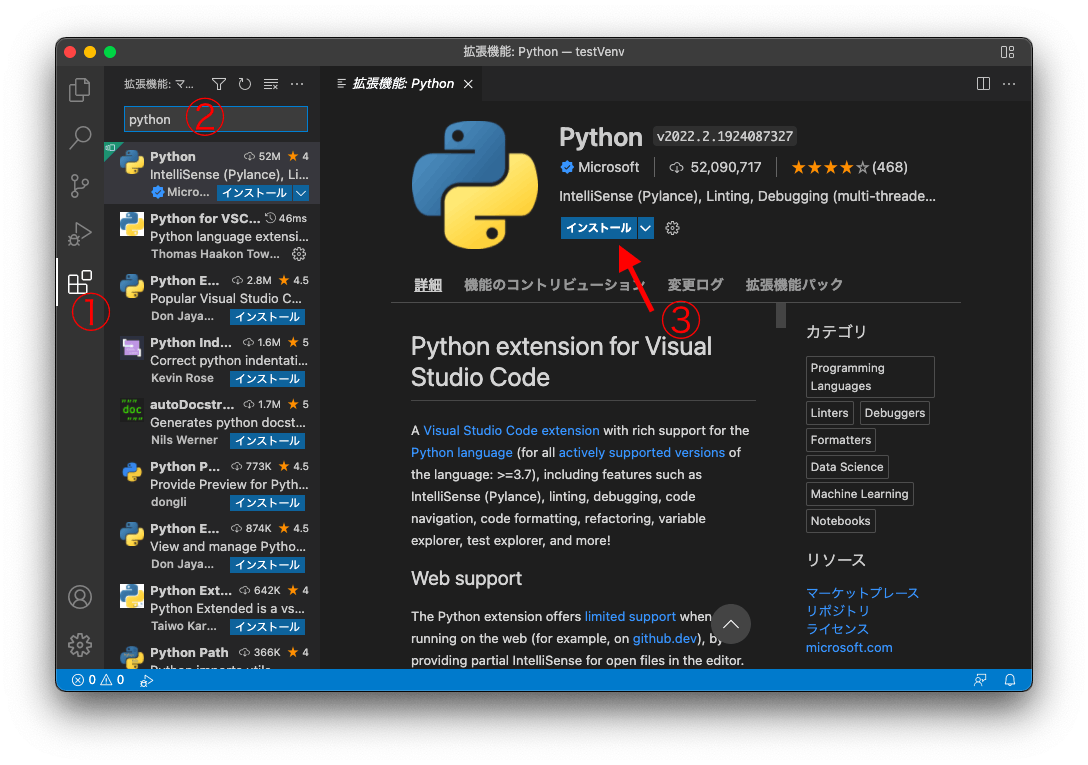The height and width of the screenshot is (765, 1088).
Task: Open the ライセンス resource link
Action: [x=838, y=629]
